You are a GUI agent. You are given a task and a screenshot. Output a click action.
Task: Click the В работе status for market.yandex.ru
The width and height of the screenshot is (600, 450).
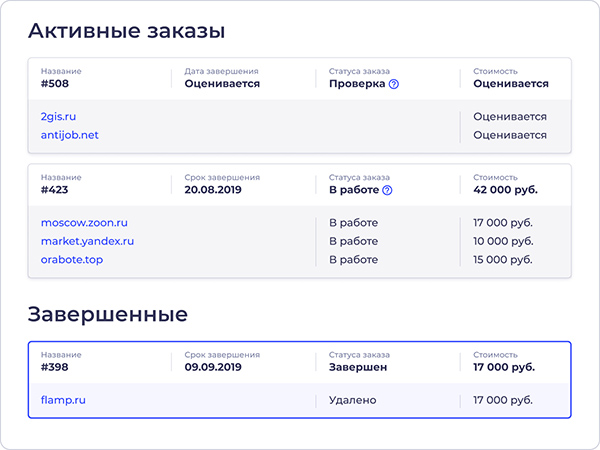pos(354,241)
